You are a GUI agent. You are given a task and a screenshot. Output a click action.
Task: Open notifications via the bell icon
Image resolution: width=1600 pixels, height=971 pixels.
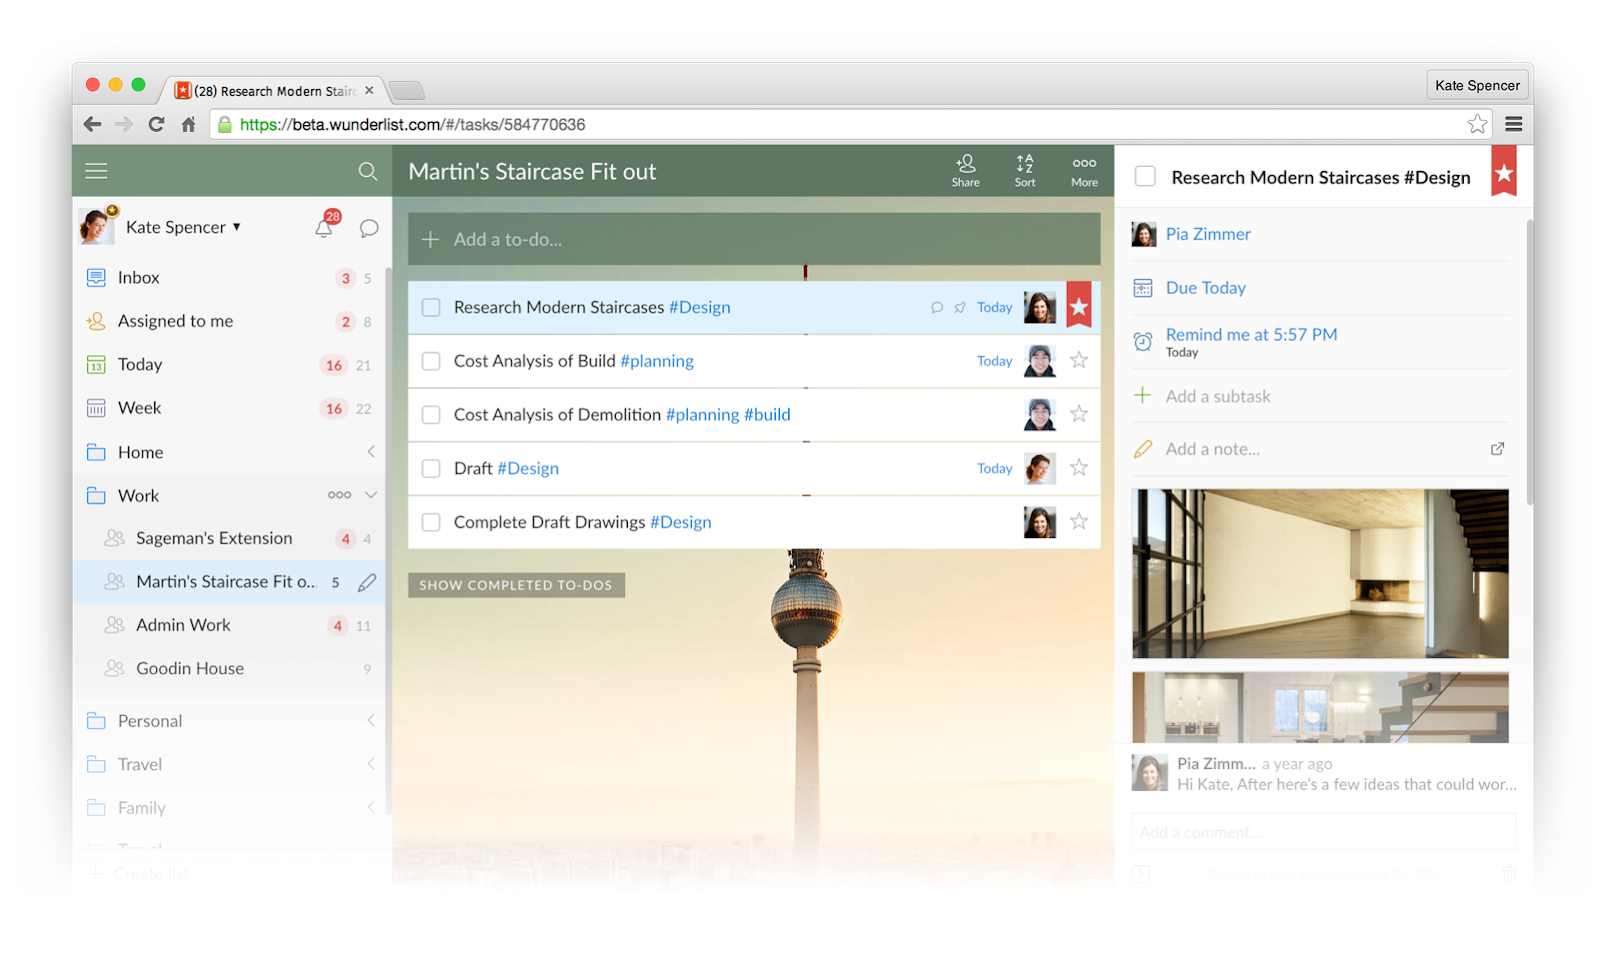point(323,228)
